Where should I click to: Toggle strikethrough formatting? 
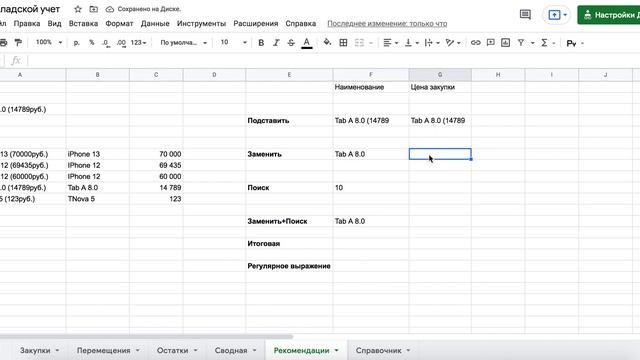click(291, 42)
